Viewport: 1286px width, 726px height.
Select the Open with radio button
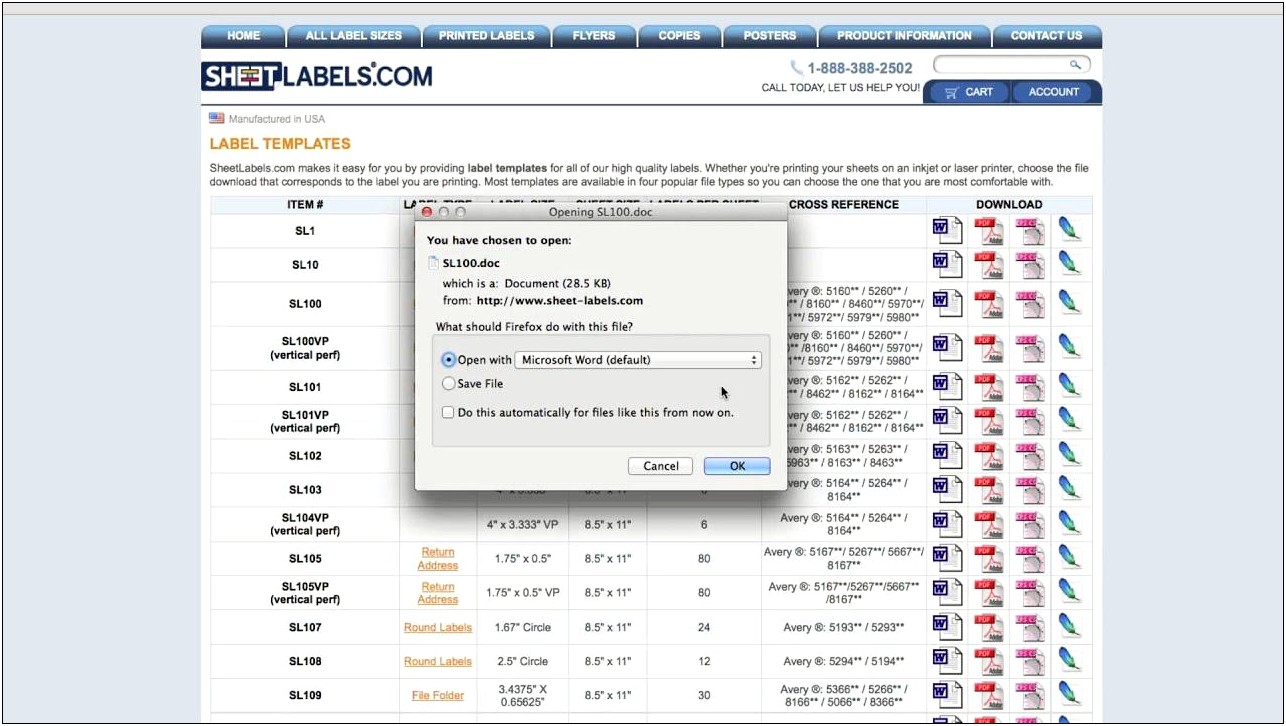pyautogui.click(x=449, y=360)
